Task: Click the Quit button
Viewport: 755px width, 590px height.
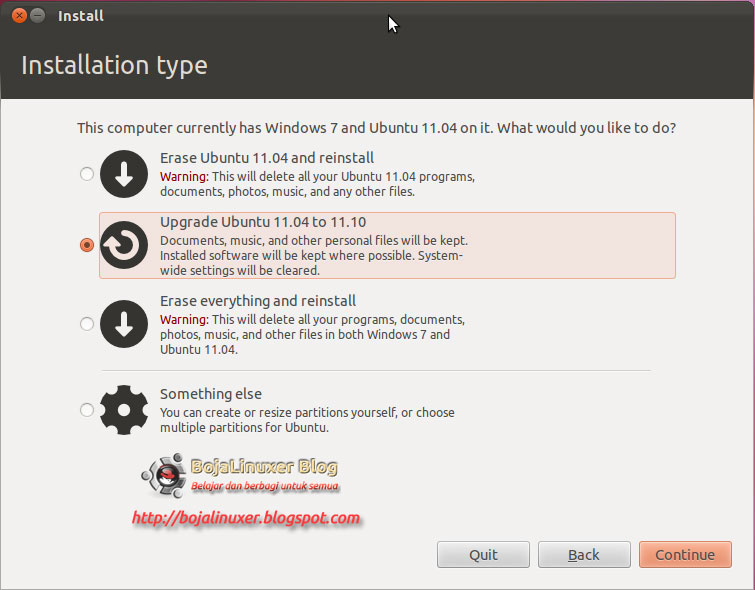Action: click(x=483, y=554)
